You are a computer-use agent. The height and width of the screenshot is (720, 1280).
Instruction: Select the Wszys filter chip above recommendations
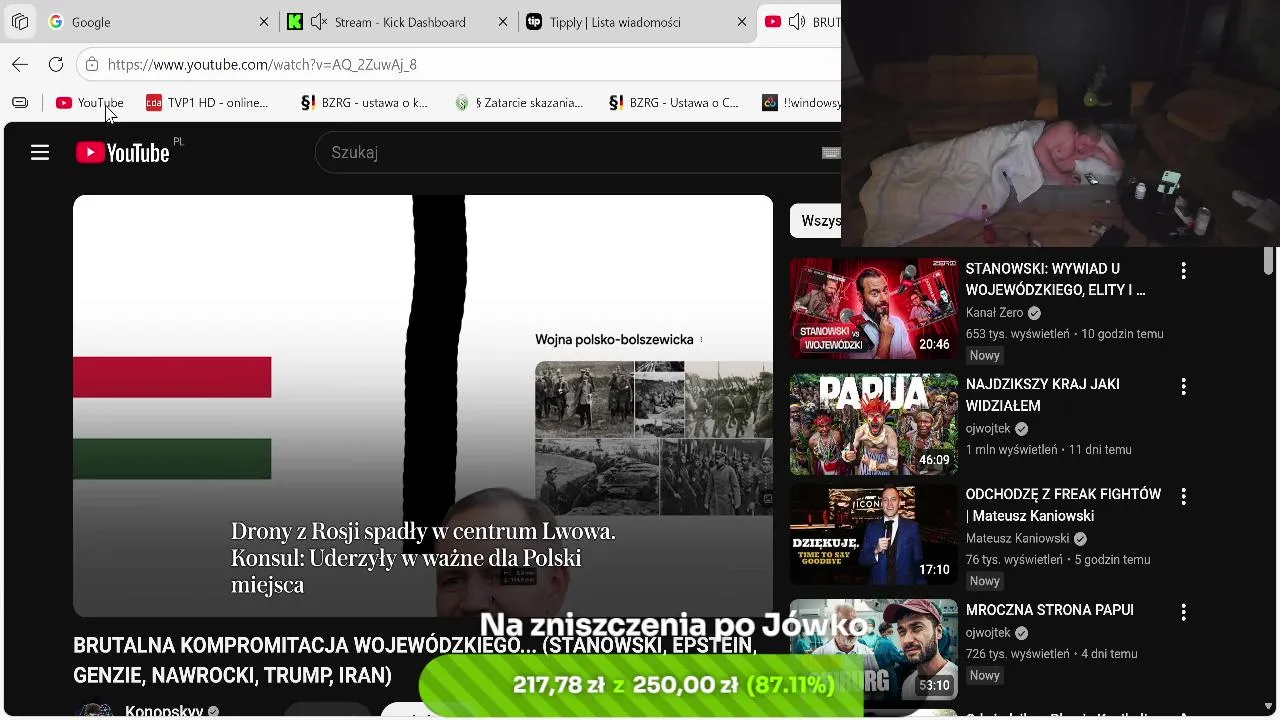816,221
